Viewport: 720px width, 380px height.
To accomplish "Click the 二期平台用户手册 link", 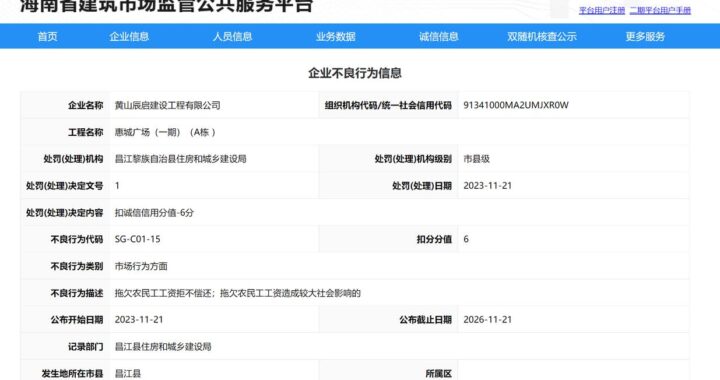I will (x=660, y=11).
